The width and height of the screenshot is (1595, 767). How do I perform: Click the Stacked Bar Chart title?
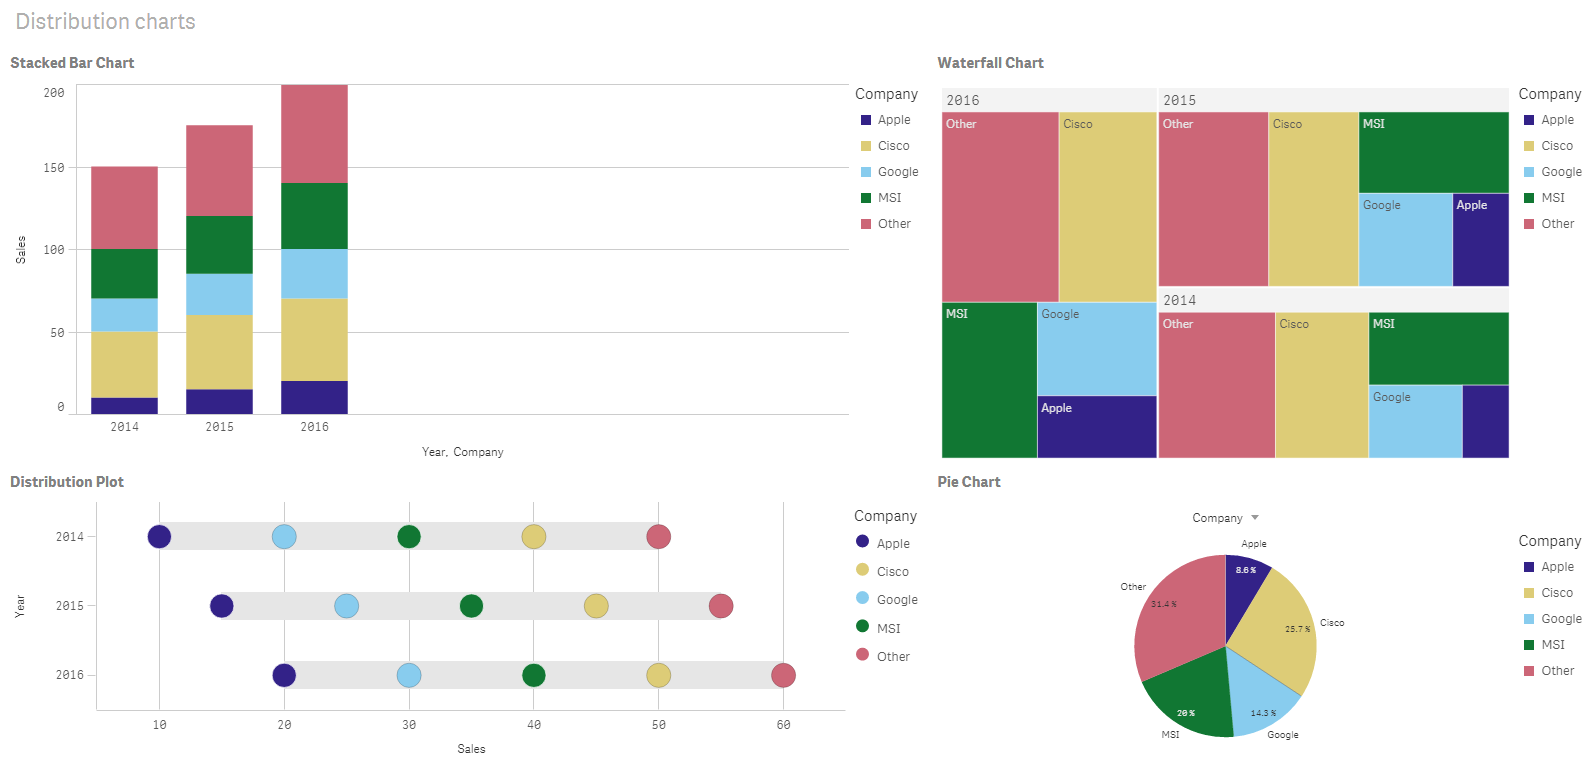pos(72,63)
